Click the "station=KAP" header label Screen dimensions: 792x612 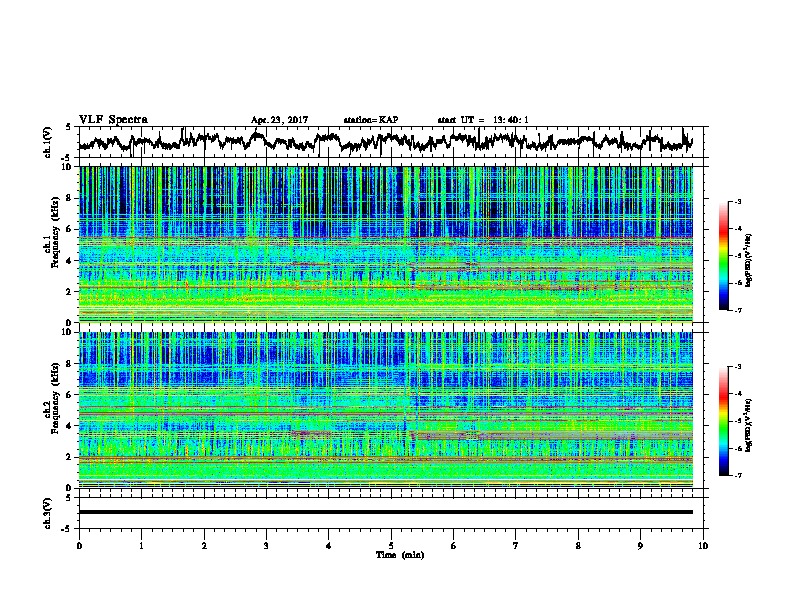[371, 120]
